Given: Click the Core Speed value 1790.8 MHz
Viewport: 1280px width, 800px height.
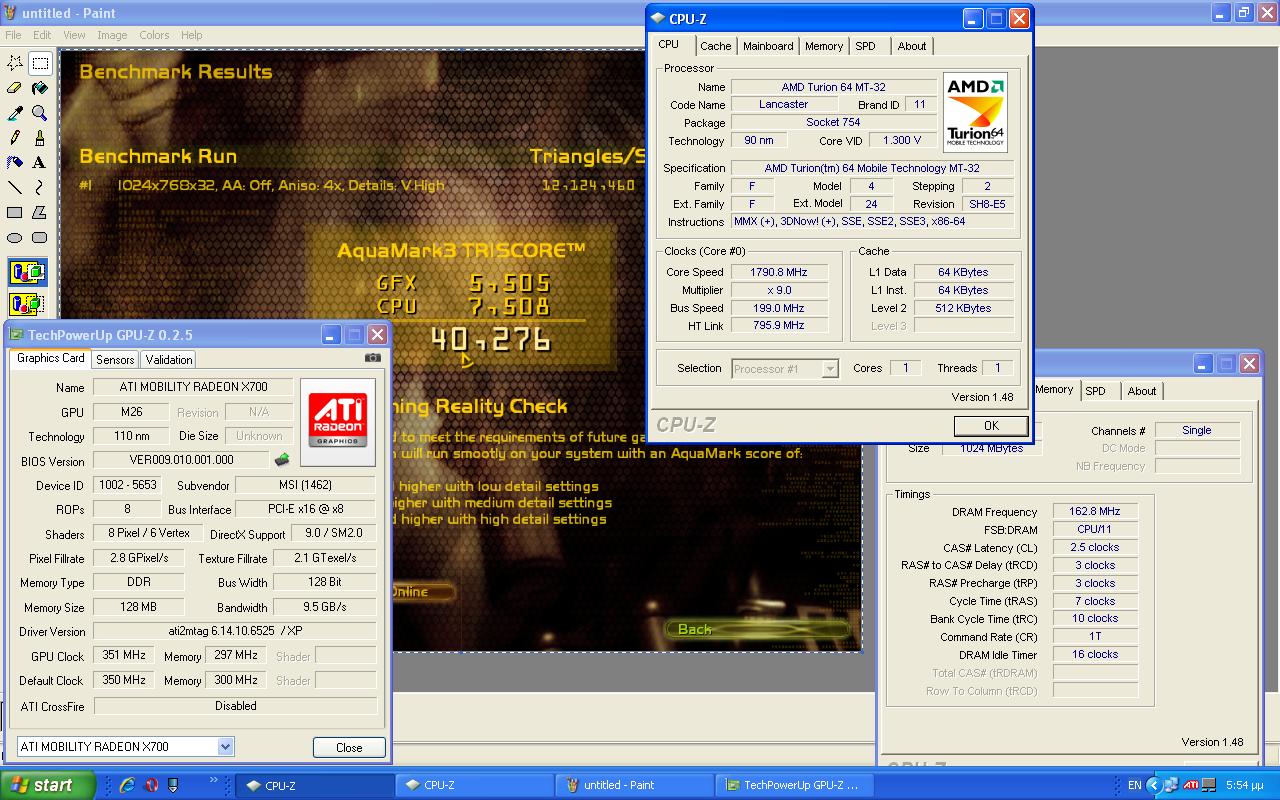Looking at the screenshot, I should pyautogui.click(x=779, y=272).
